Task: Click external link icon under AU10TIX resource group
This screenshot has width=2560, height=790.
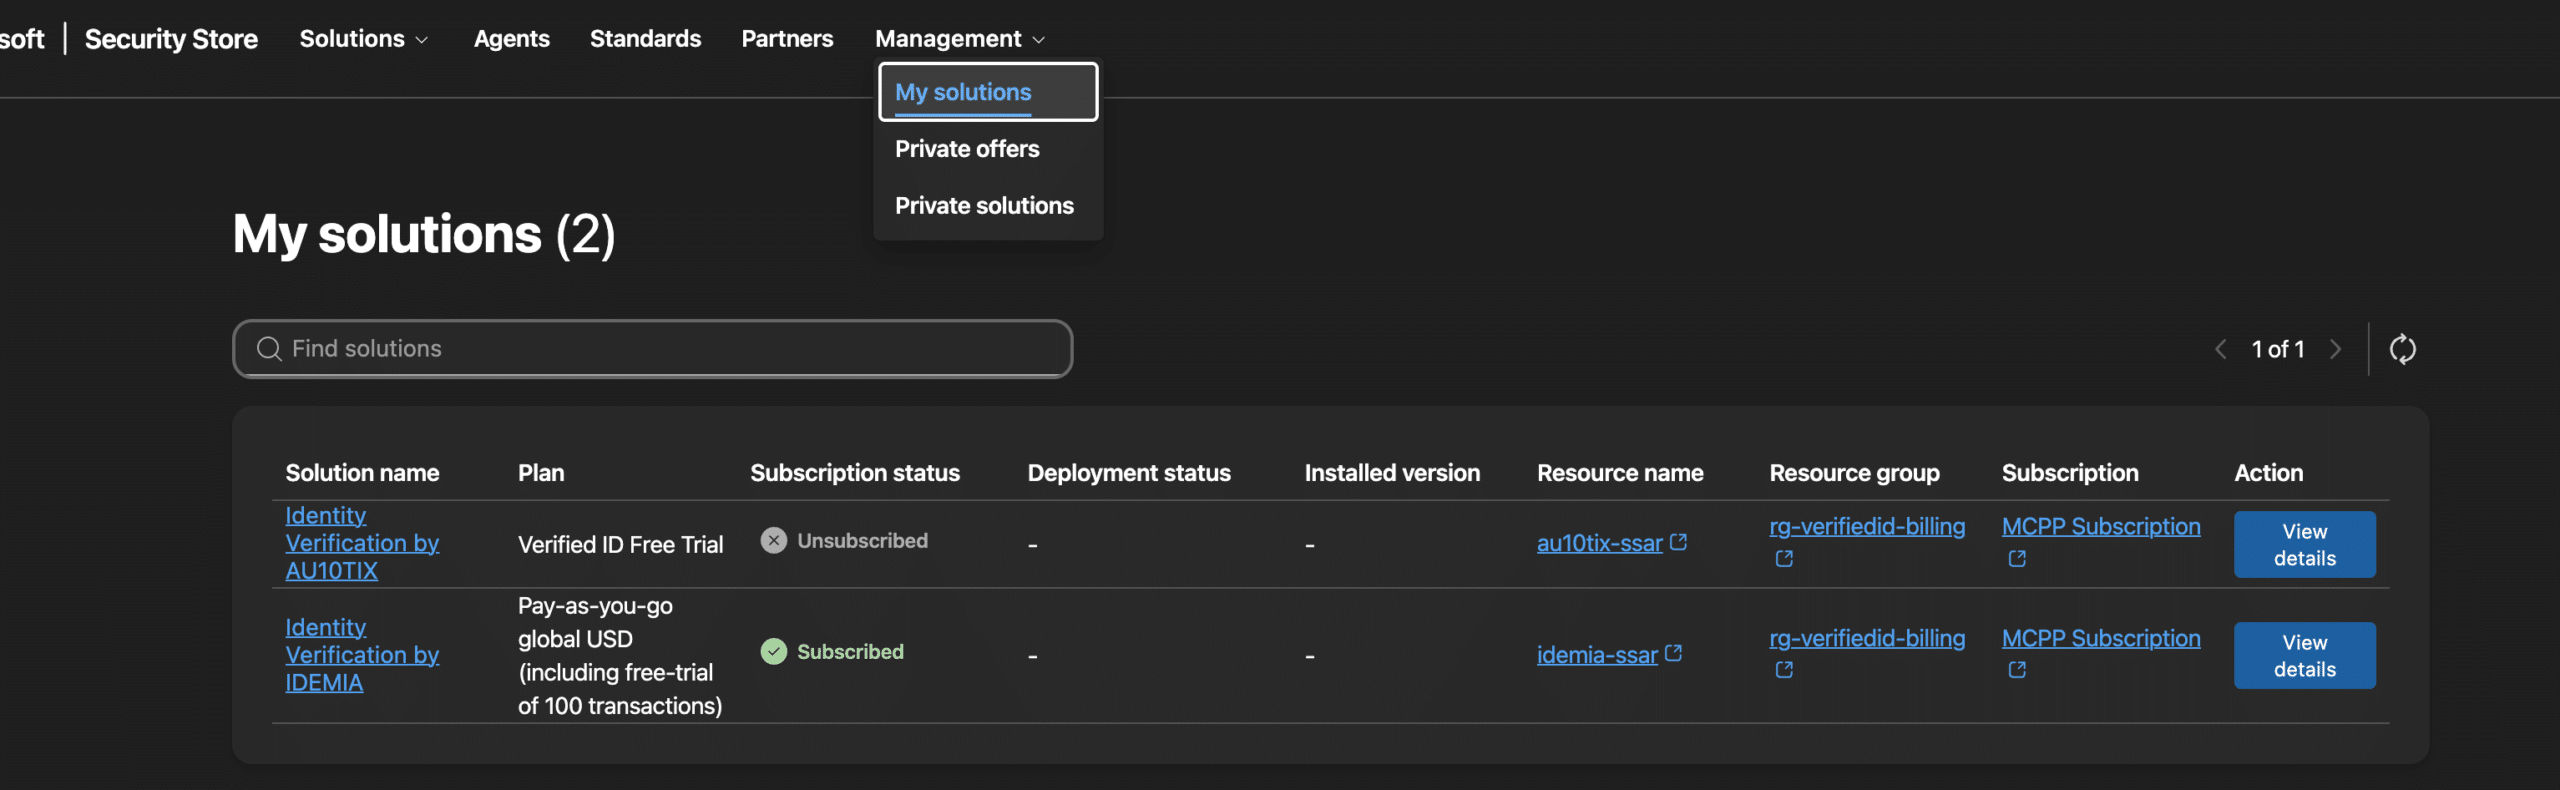Action: 1784,559
